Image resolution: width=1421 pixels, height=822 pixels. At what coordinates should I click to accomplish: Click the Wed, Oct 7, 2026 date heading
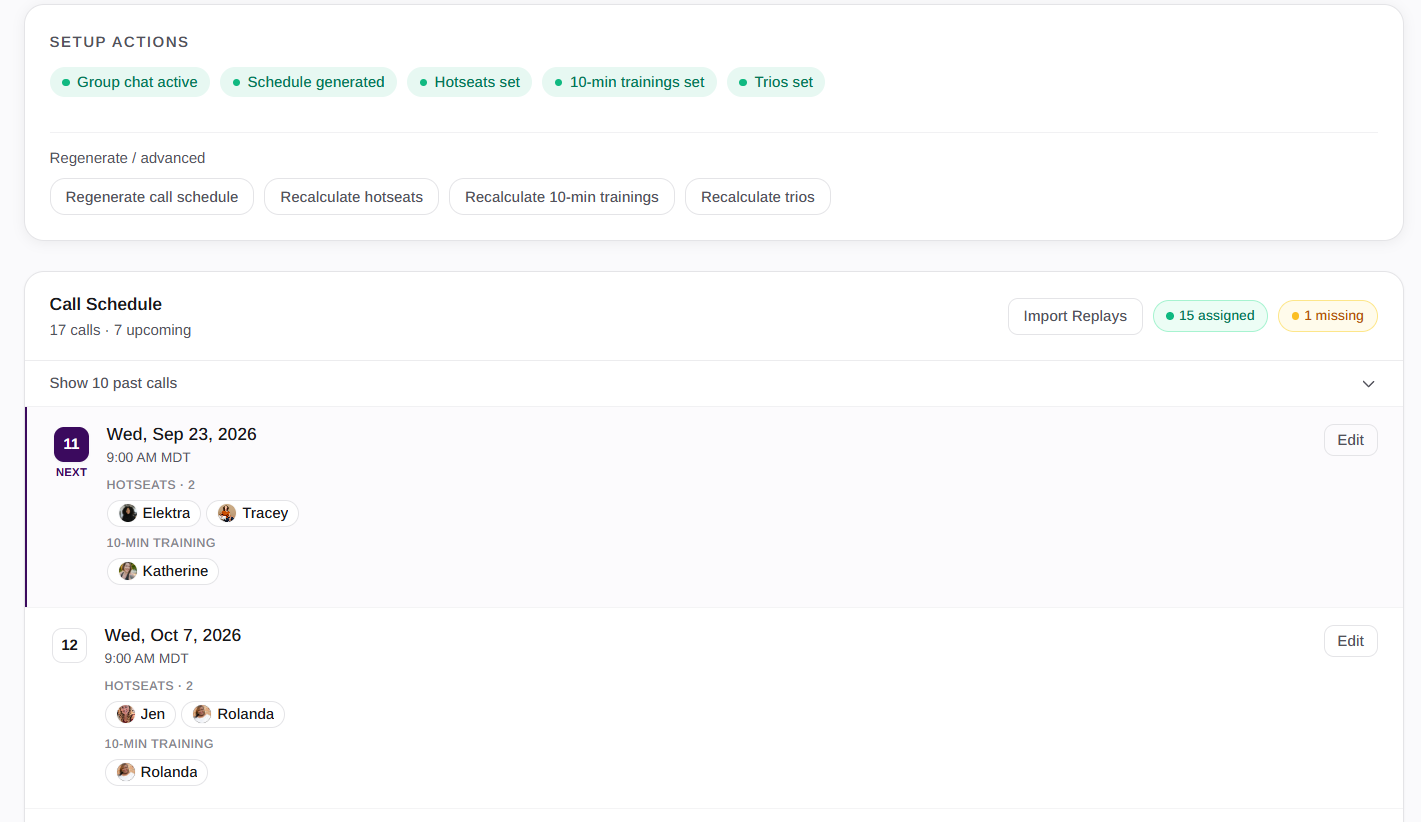(x=173, y=635)
